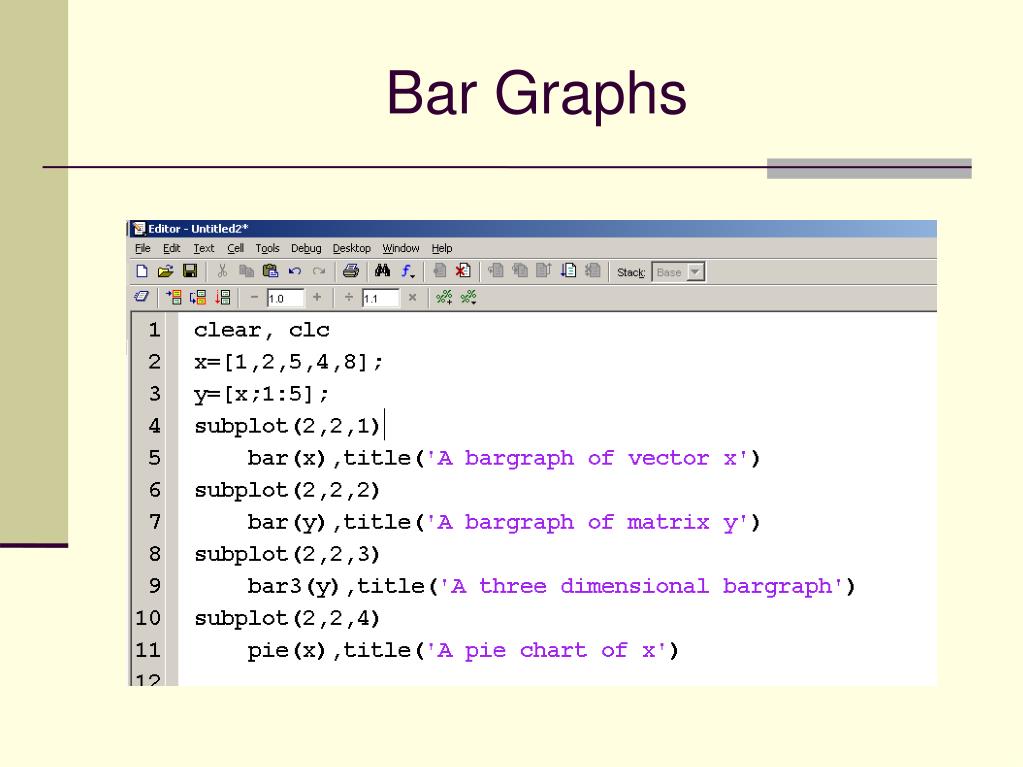The height and width of the screenshot is (767, 1023).
Task: Open Find with the binoculars icon
Action: click(382, 271)
